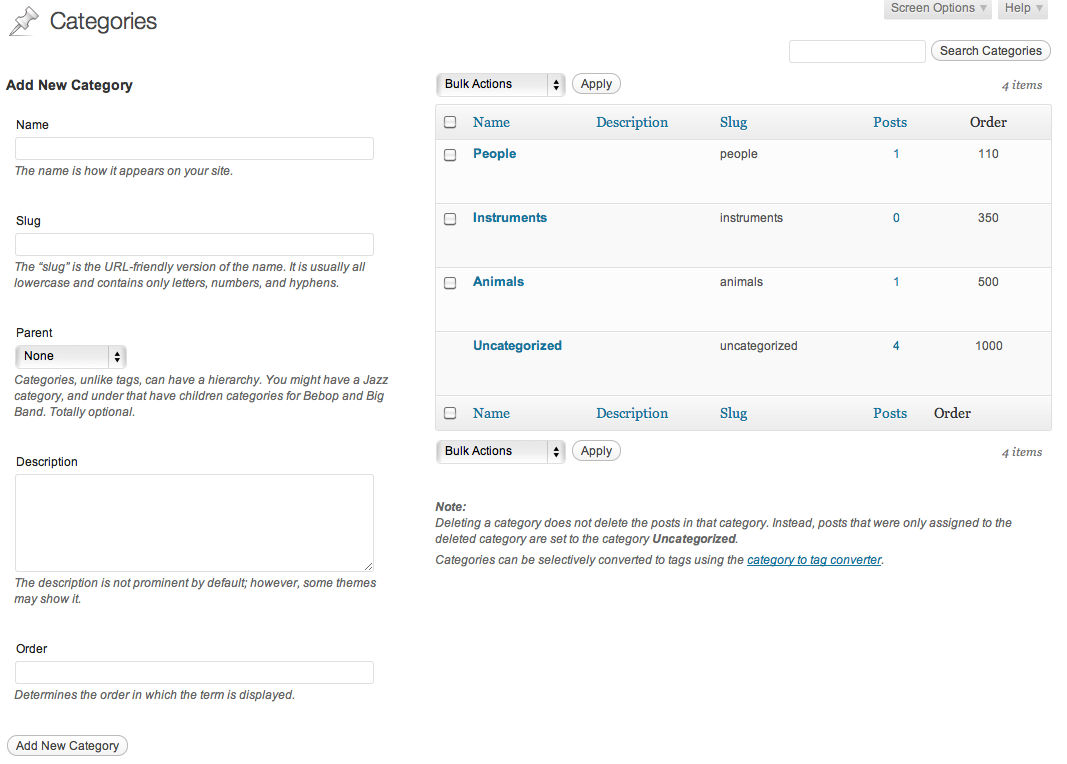This screenshot has width=1067, height=764.
Task: Open the Uncategorized category link
Action: (517, 346)
